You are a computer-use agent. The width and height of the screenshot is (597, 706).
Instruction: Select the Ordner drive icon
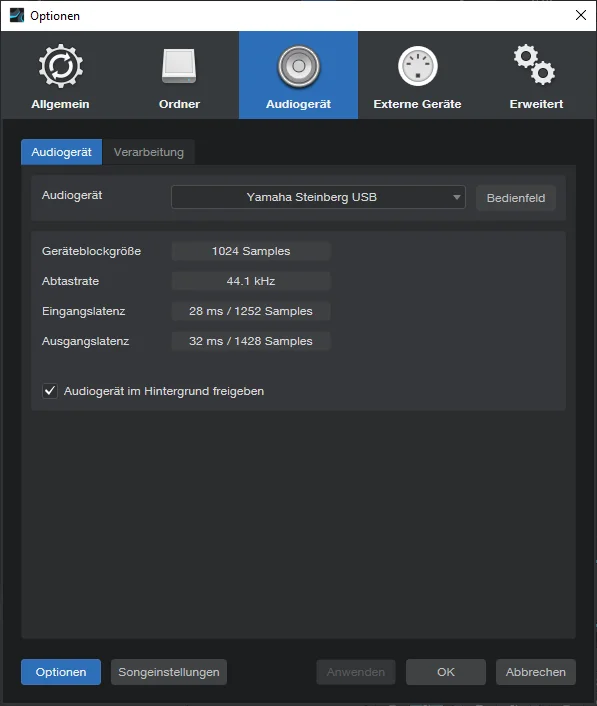point(179,66)
